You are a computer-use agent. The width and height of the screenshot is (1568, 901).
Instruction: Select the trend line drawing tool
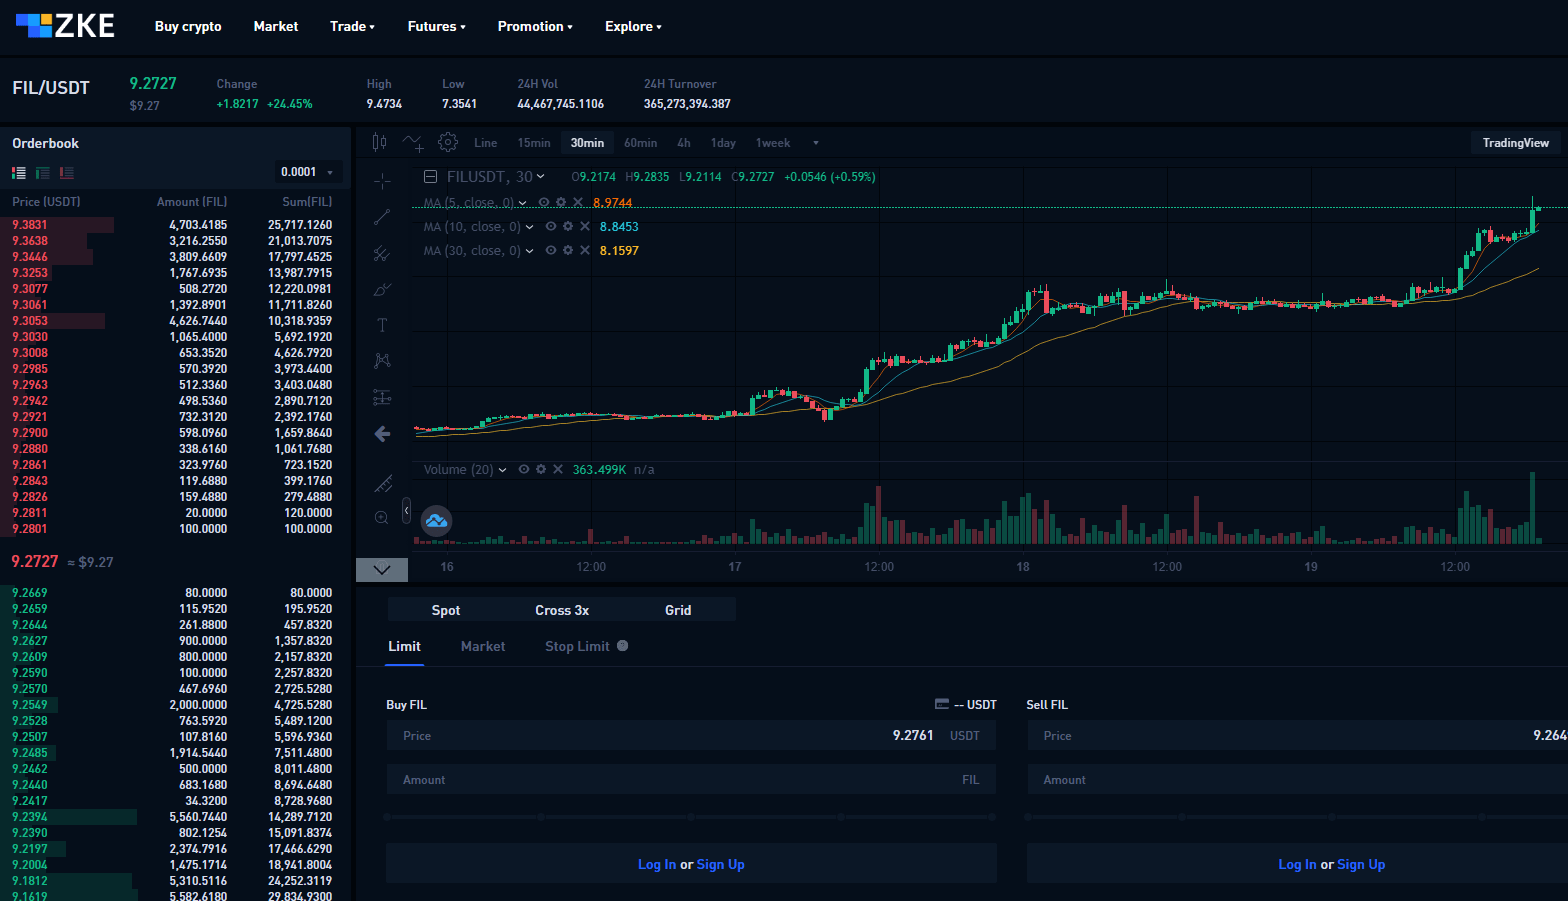[382, 217]
